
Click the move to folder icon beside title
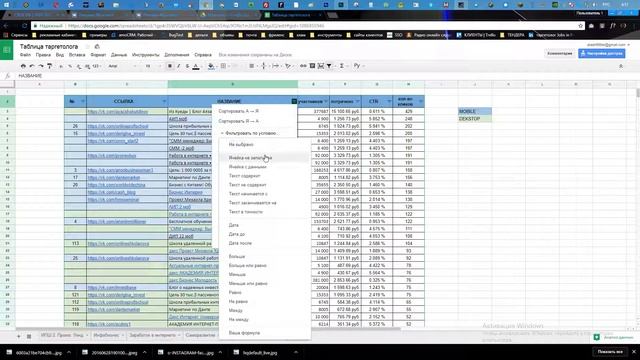pyautogui.click(x=97, y=47)
